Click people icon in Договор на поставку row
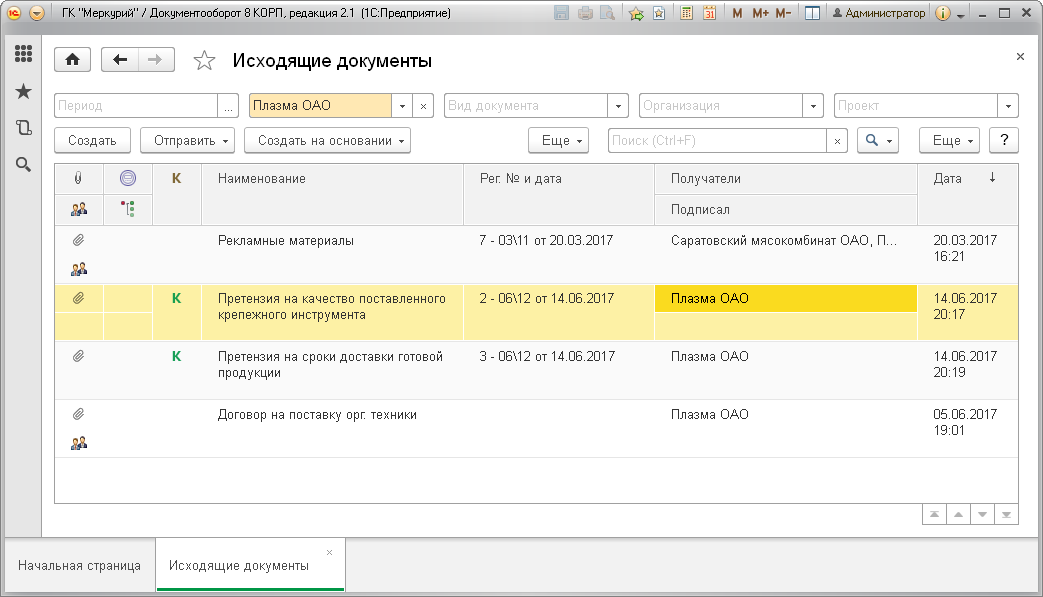 click(78, 443)
